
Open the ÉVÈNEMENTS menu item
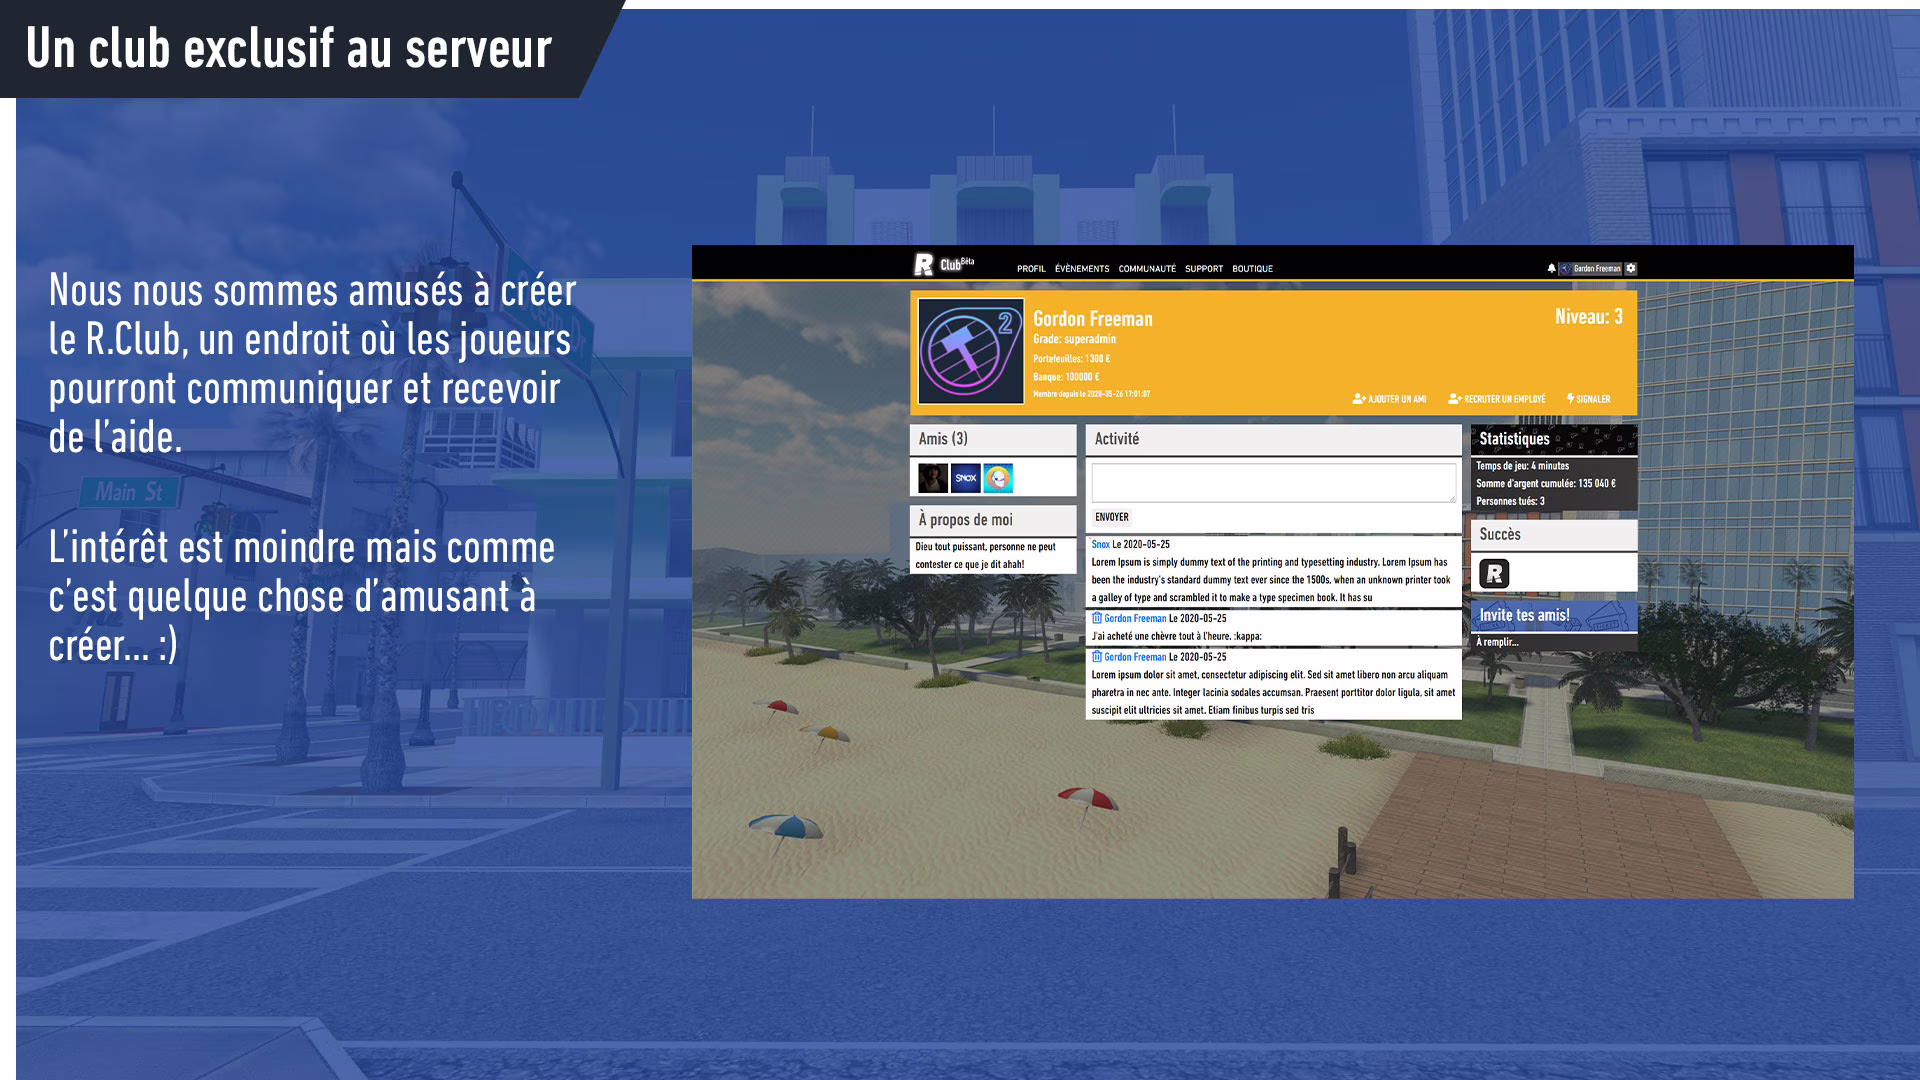point(1082,269)
